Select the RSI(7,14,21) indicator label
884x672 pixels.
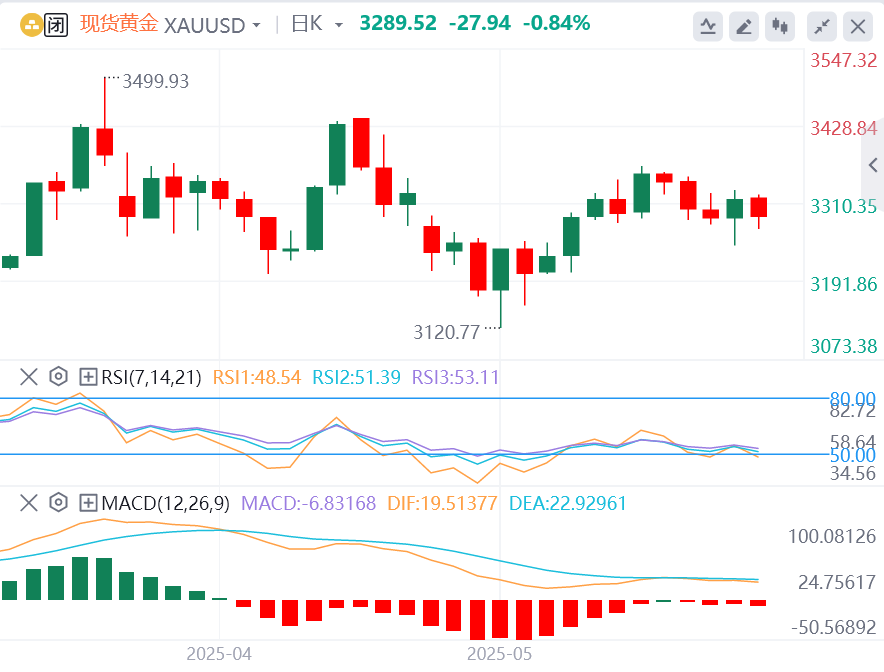tap(151, 377)
